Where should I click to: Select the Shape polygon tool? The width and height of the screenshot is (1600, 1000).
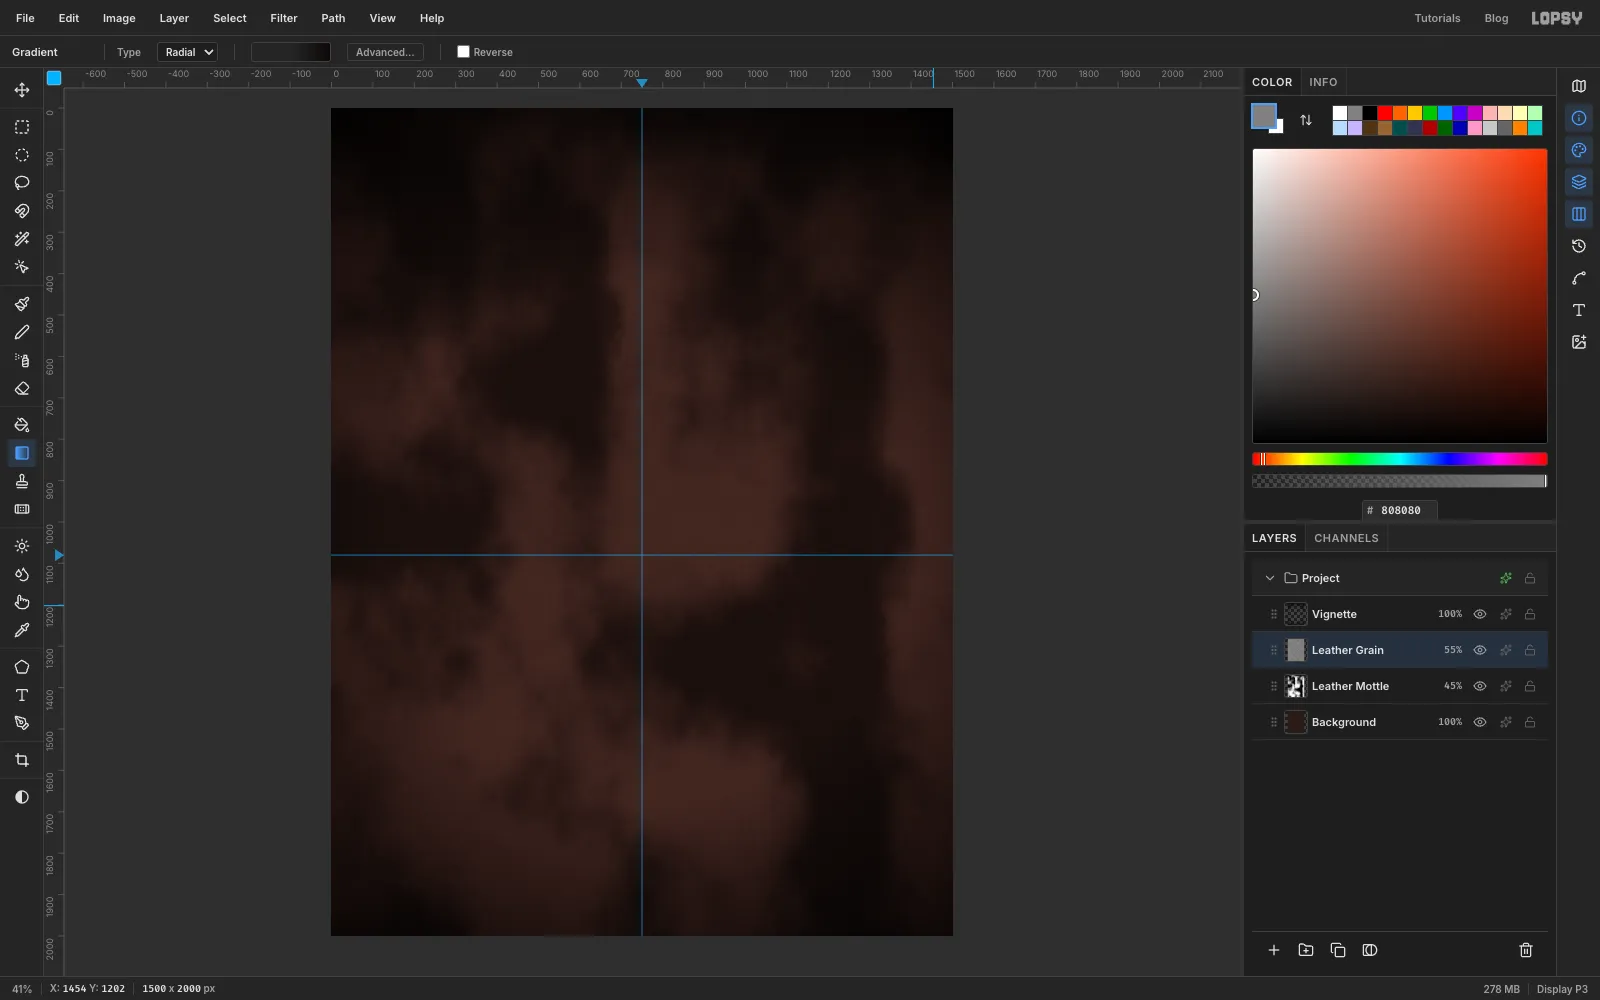[x=22, y=667]
